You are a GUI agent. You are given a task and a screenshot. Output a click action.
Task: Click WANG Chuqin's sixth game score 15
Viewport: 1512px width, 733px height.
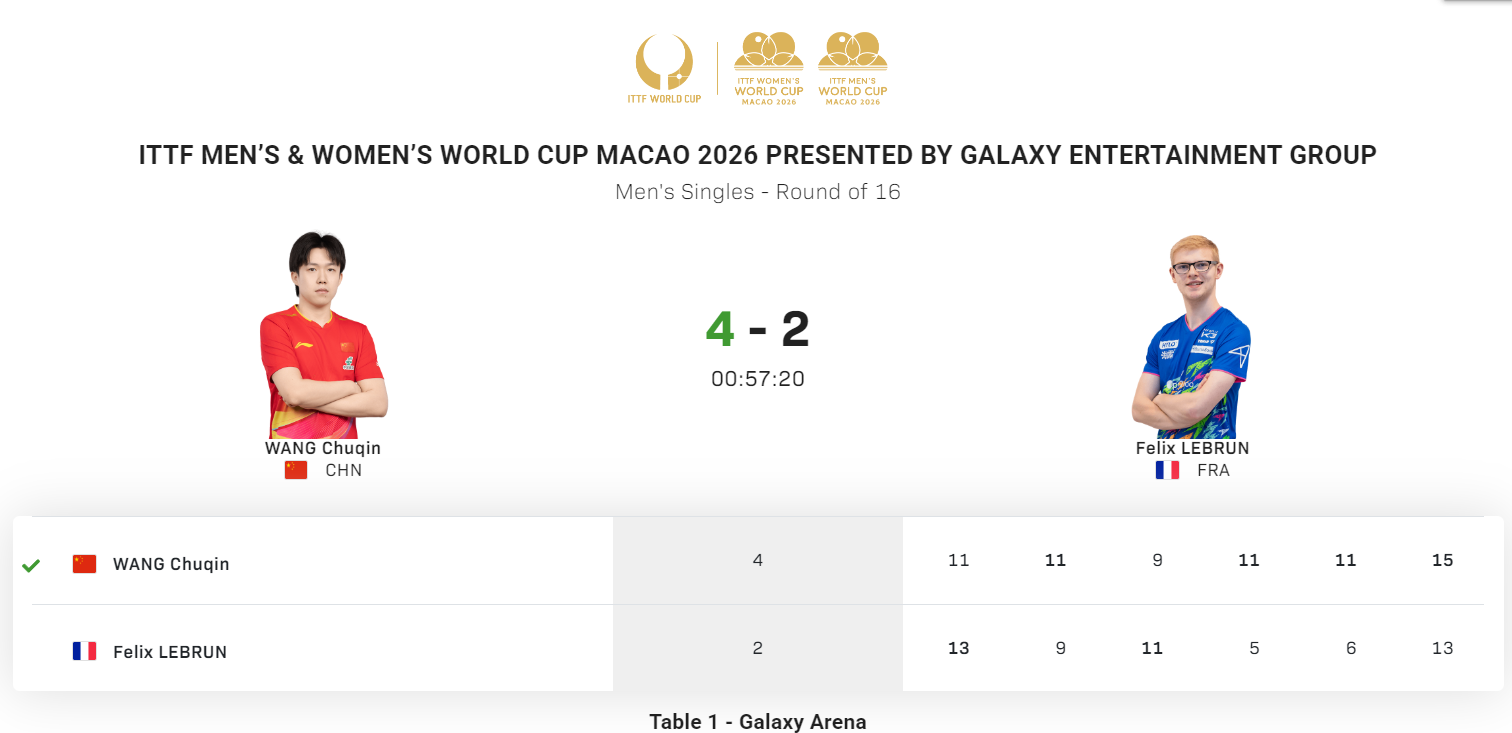point(1442,560)
